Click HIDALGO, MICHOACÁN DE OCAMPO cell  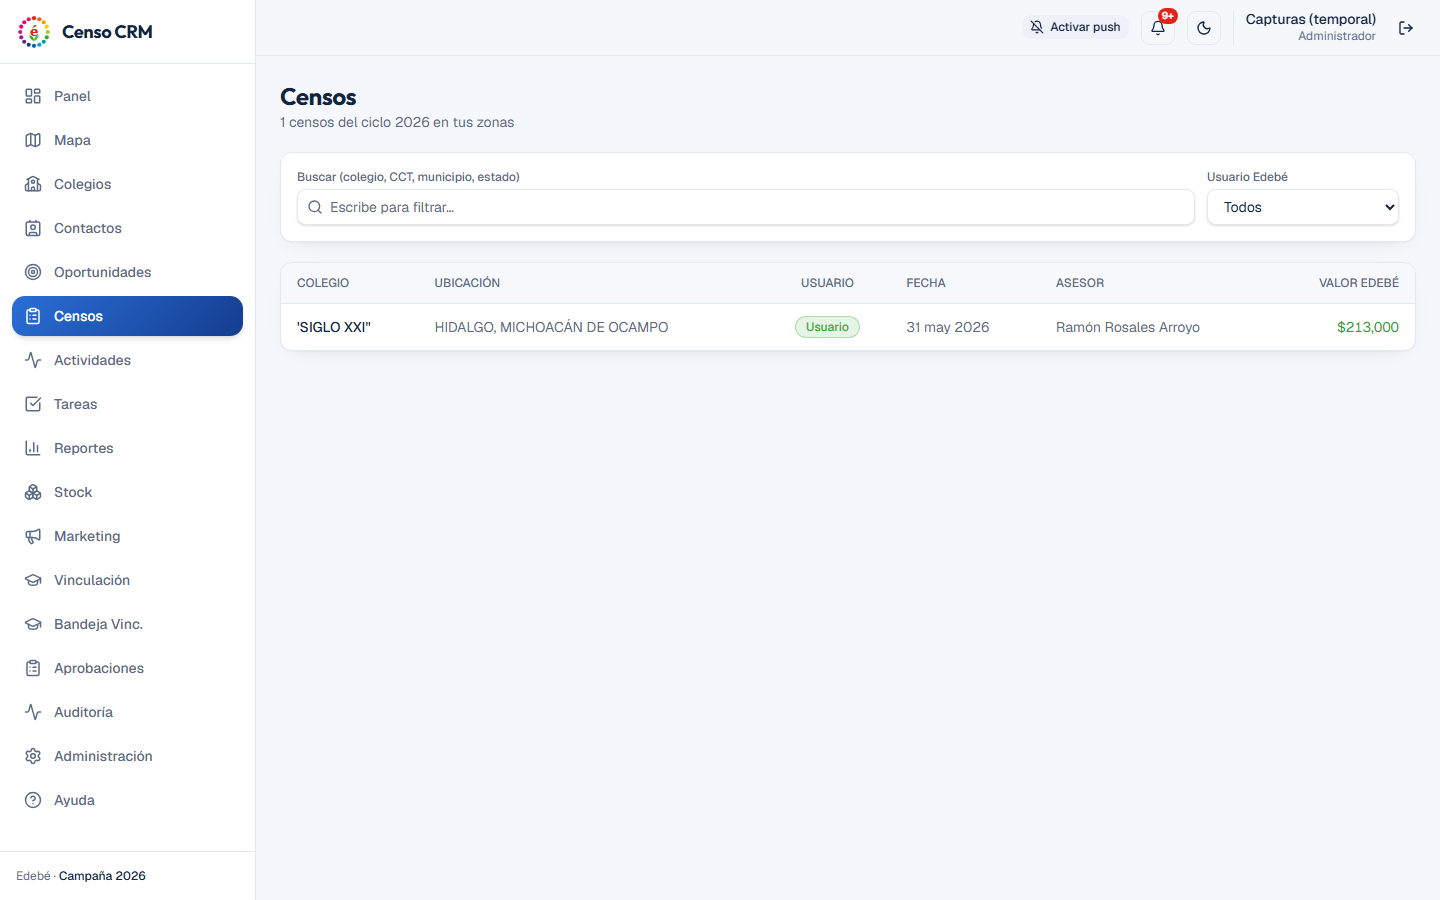pos(551,327)
